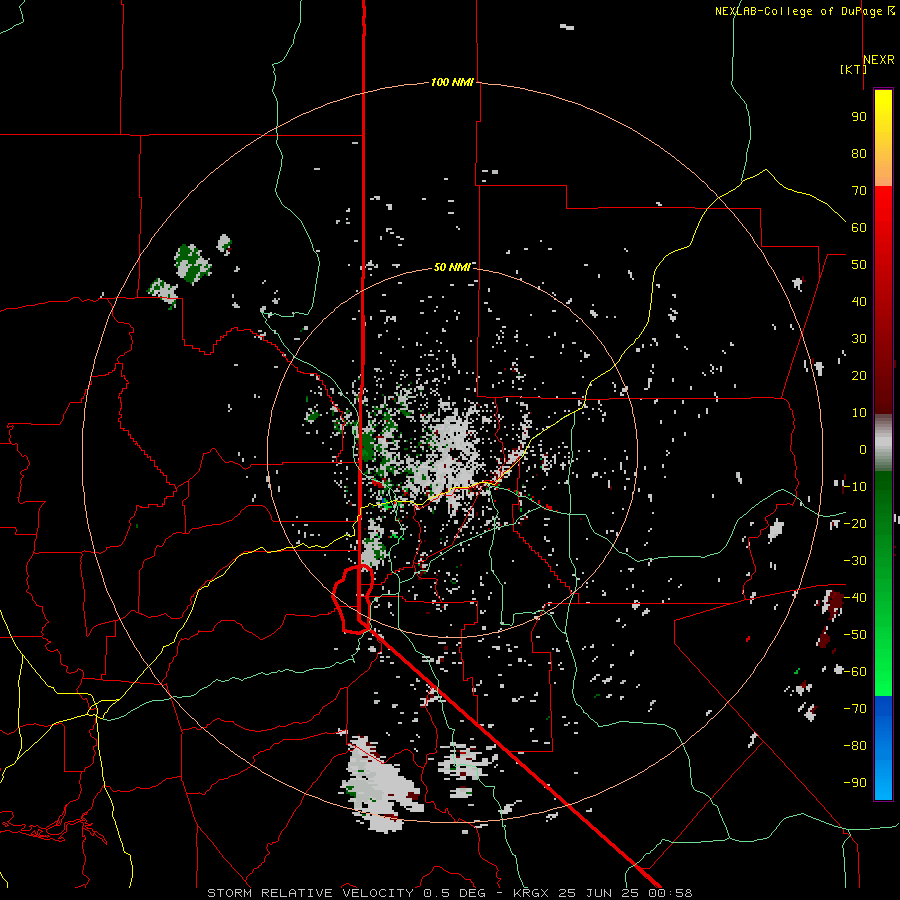This screenshot has width=900, height=900.
Task: Click the gray zero segment of color bar
Action: click(x=883, y=443)
